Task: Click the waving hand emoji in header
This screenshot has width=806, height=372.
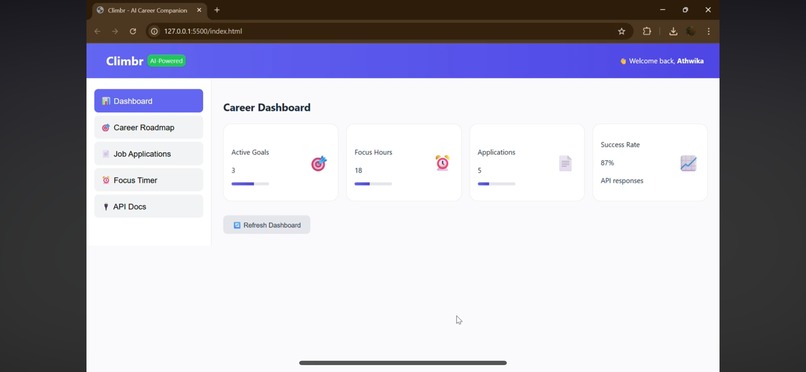Action: pos(623,61)
